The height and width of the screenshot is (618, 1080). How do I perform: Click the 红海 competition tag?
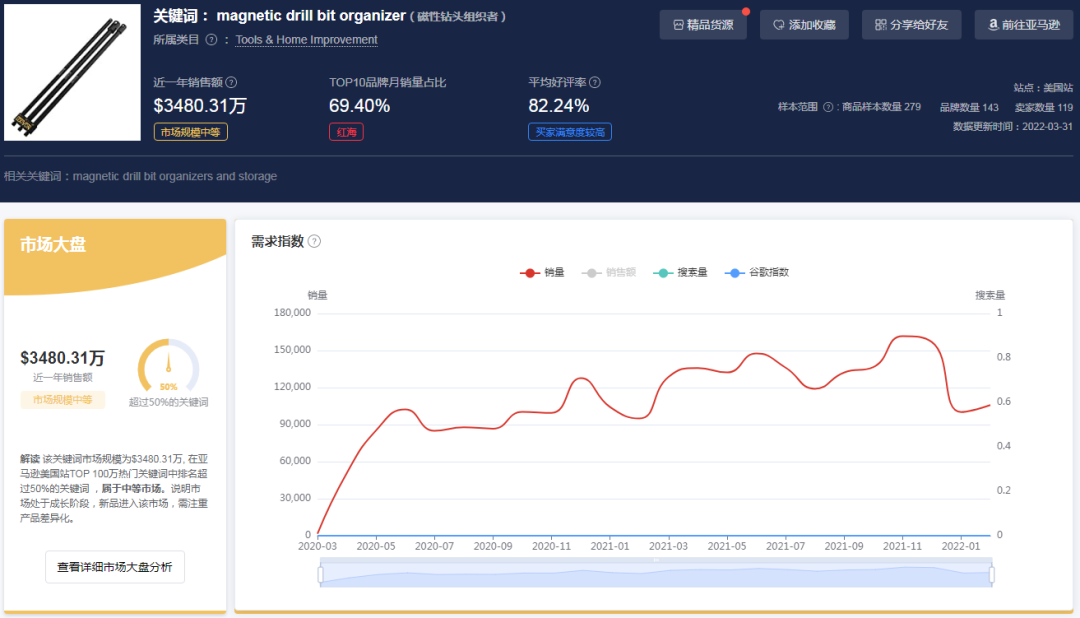coord(346,132)
